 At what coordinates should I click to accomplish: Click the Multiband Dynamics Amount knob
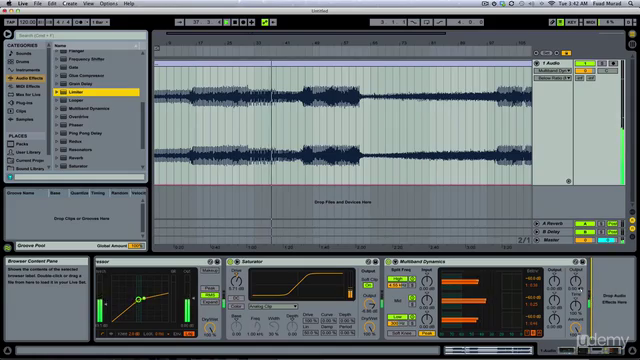(576, 328)
